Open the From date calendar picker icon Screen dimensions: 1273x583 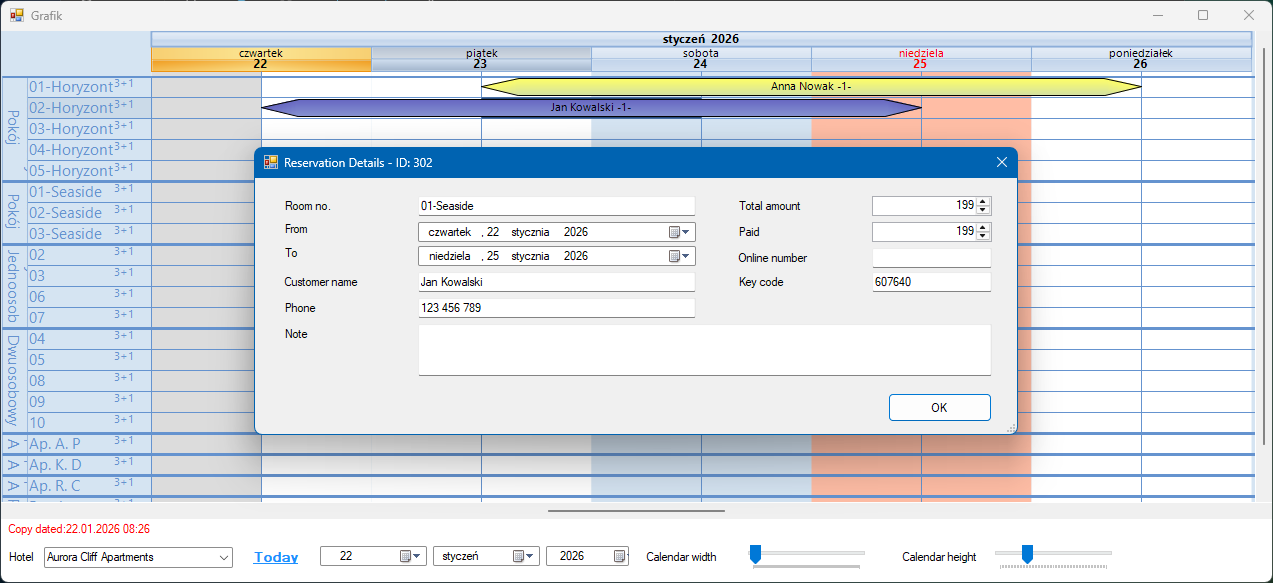(675, 232)
